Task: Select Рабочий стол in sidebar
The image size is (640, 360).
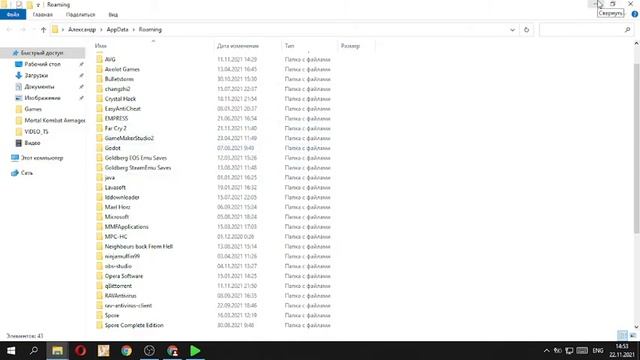Action: pyautogui.click(x=42, y=64)
